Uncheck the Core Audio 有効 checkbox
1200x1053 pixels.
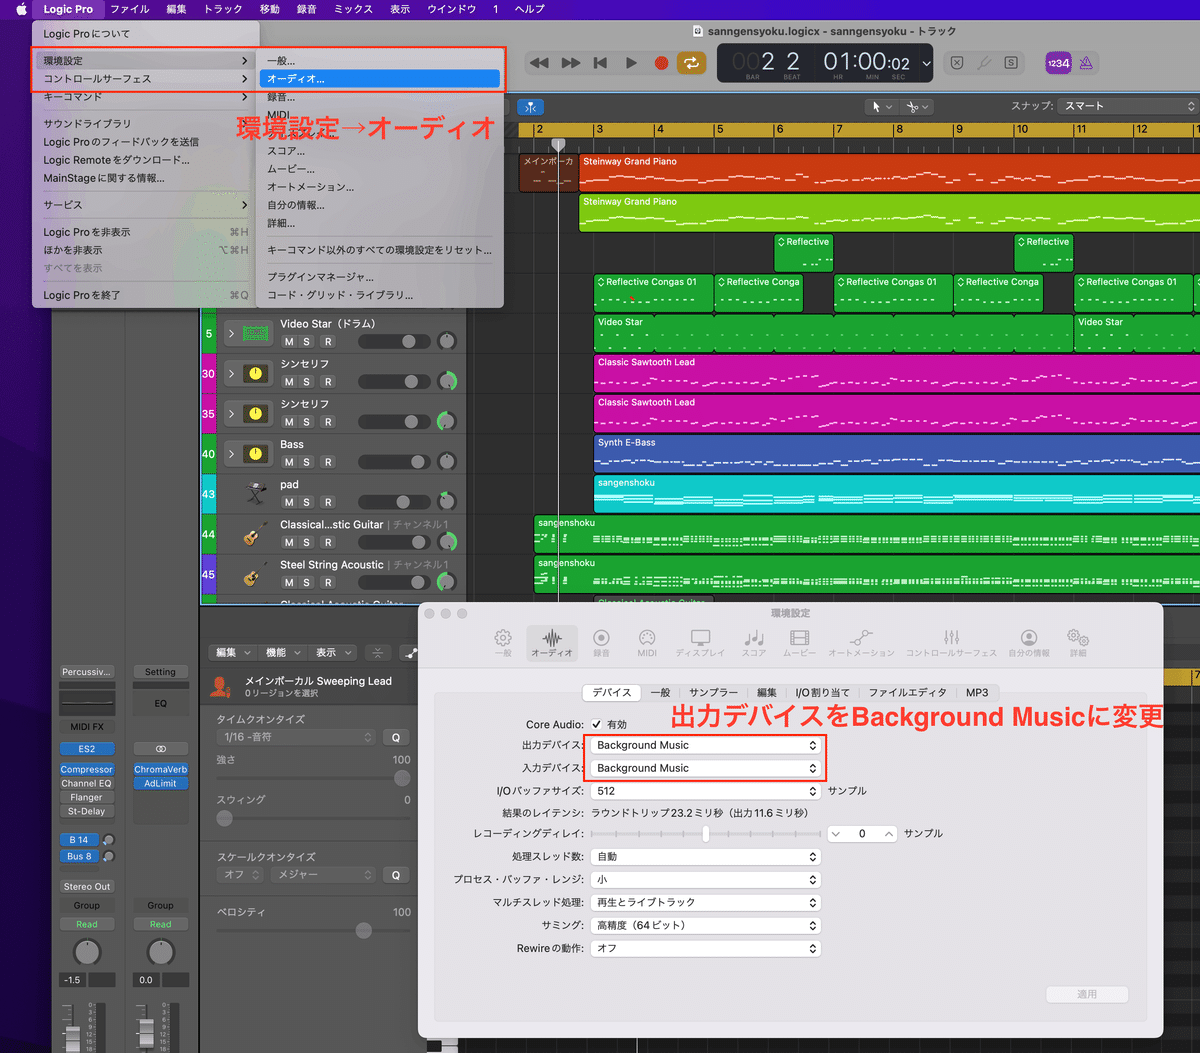[597, 724]
